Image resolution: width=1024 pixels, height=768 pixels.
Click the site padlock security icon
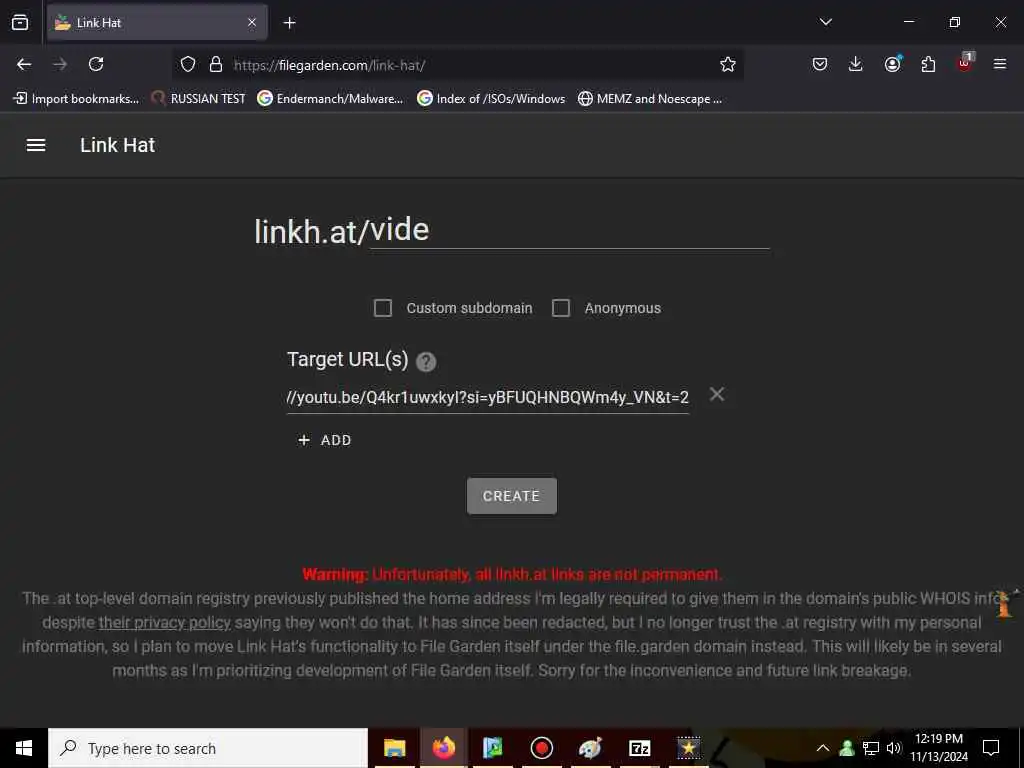coord(216,64)
